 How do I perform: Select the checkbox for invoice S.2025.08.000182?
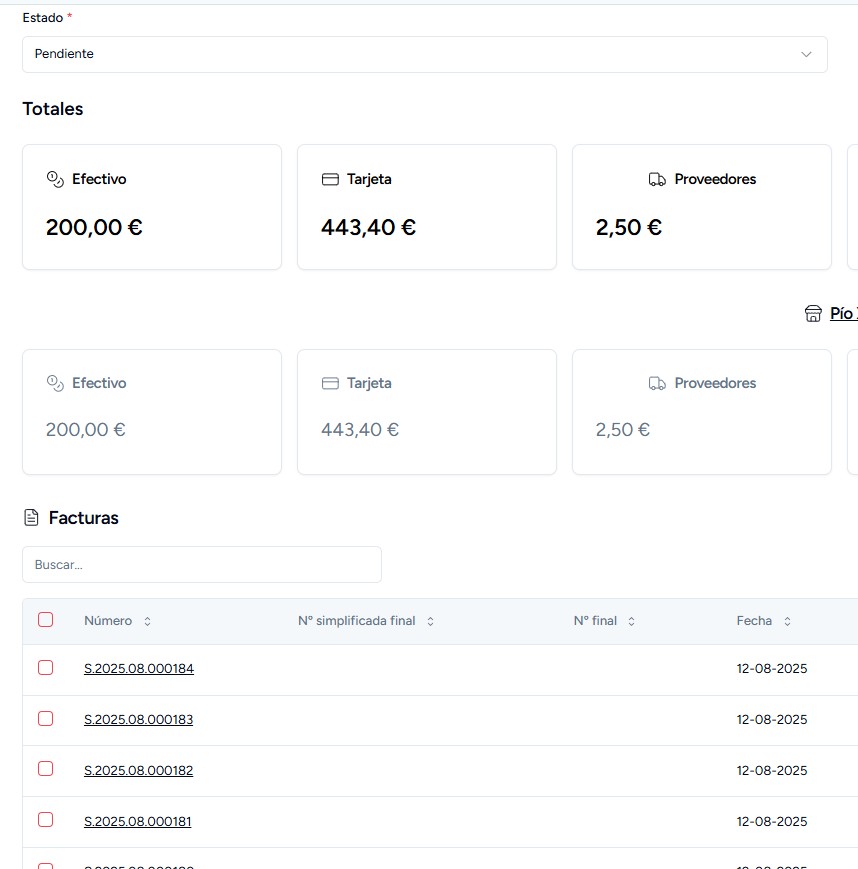[45, 769]
